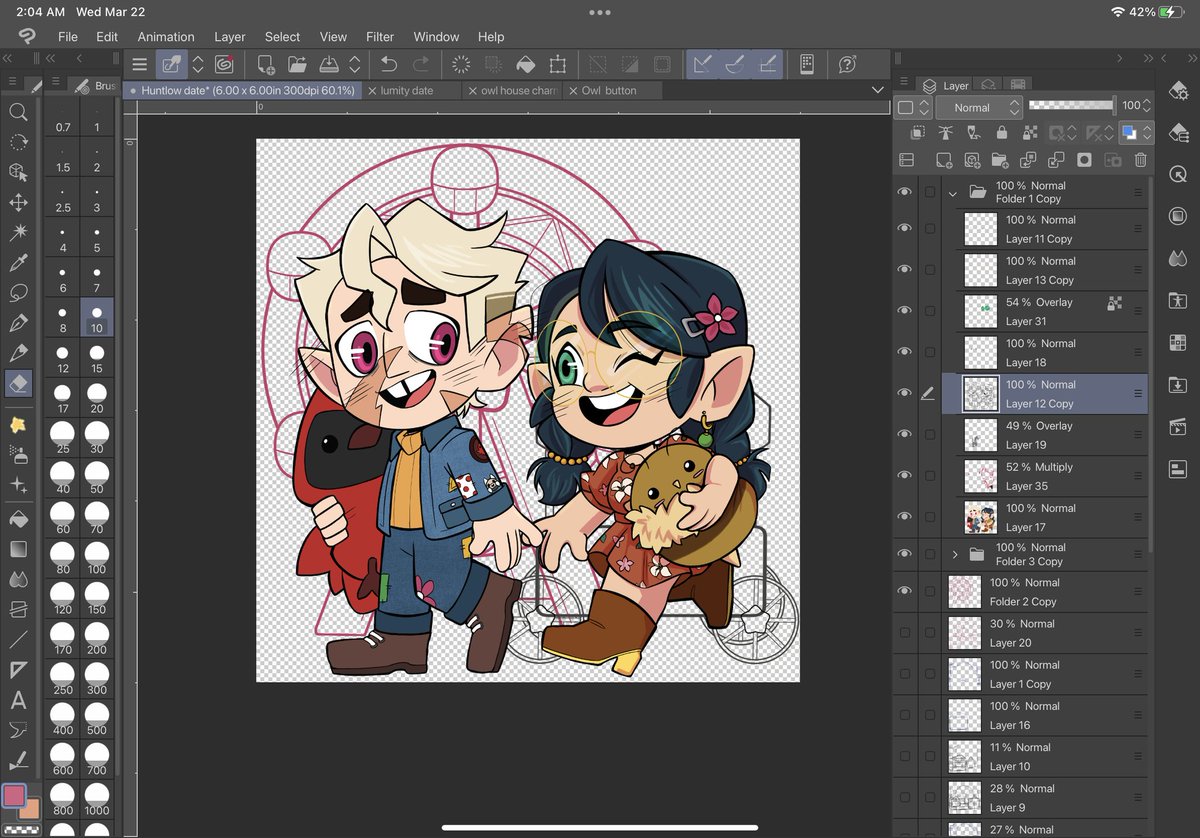Select the Auto select magic wand tool
The width and height of the screenshot is (1200, 838).
[x=18, y=232]
